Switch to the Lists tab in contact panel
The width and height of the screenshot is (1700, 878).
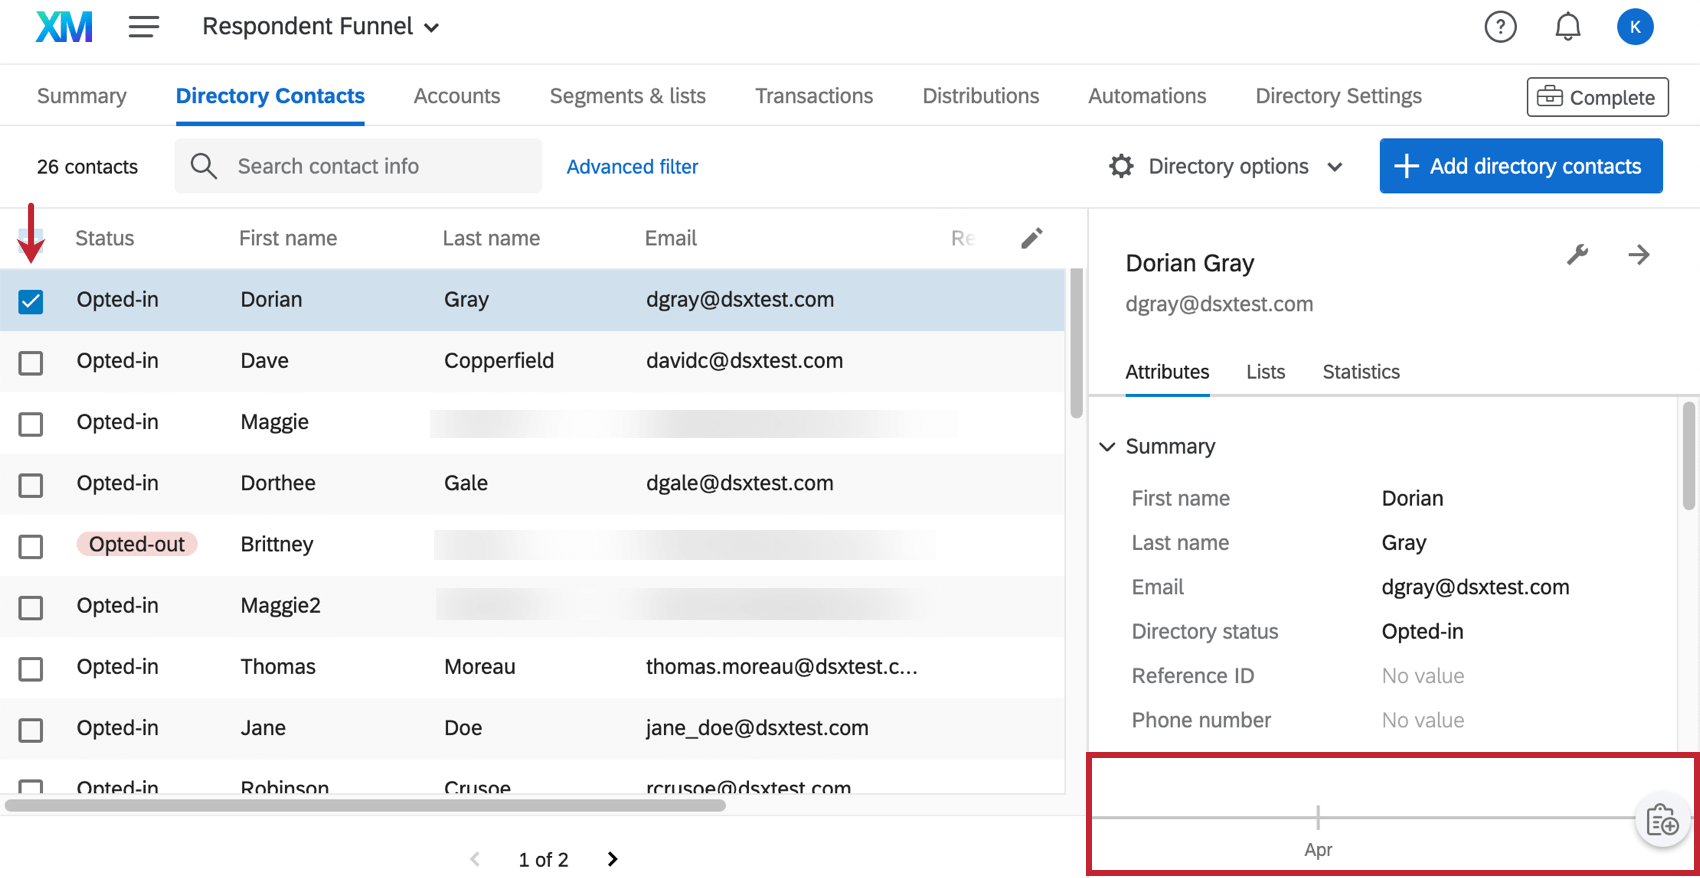click(1266, 372)
